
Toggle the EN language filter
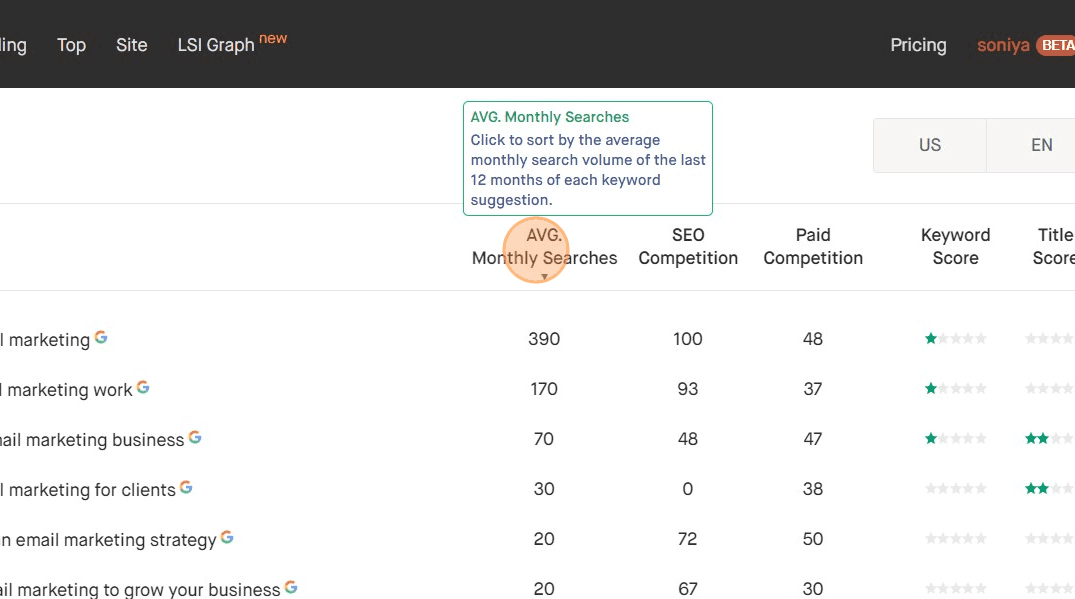pyautogui.click(x=1042, y=144)
